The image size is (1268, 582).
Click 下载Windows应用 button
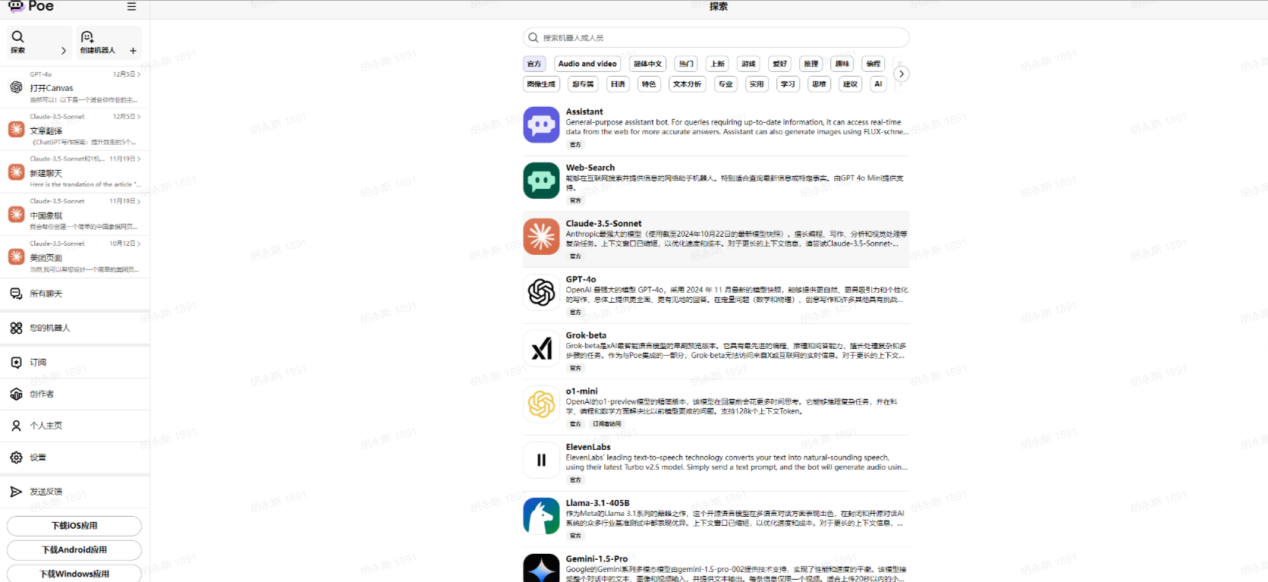click(x=74, y=574)
